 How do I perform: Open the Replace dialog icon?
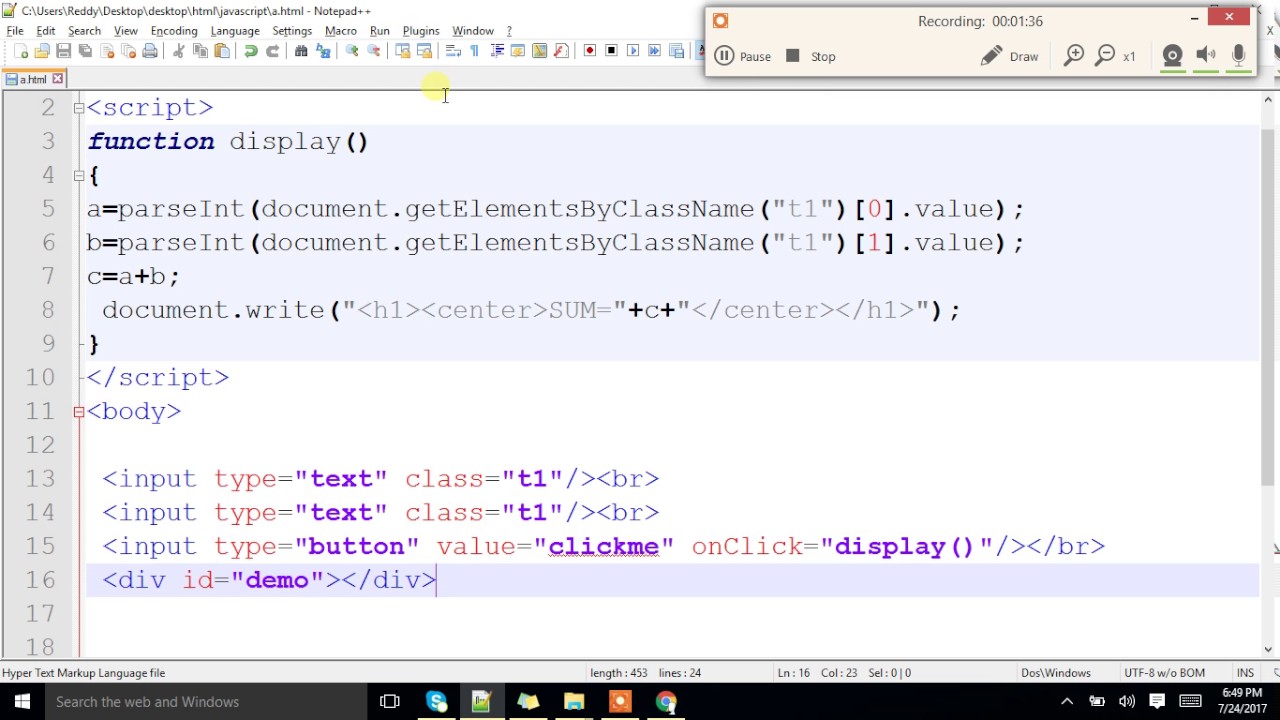click(x=323, y=51)
